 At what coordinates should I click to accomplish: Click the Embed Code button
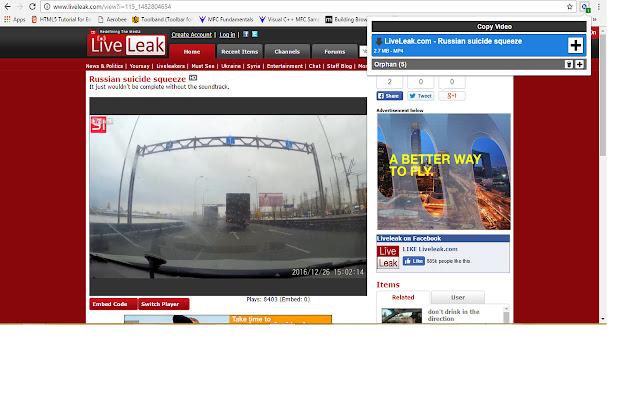point(113,304)
